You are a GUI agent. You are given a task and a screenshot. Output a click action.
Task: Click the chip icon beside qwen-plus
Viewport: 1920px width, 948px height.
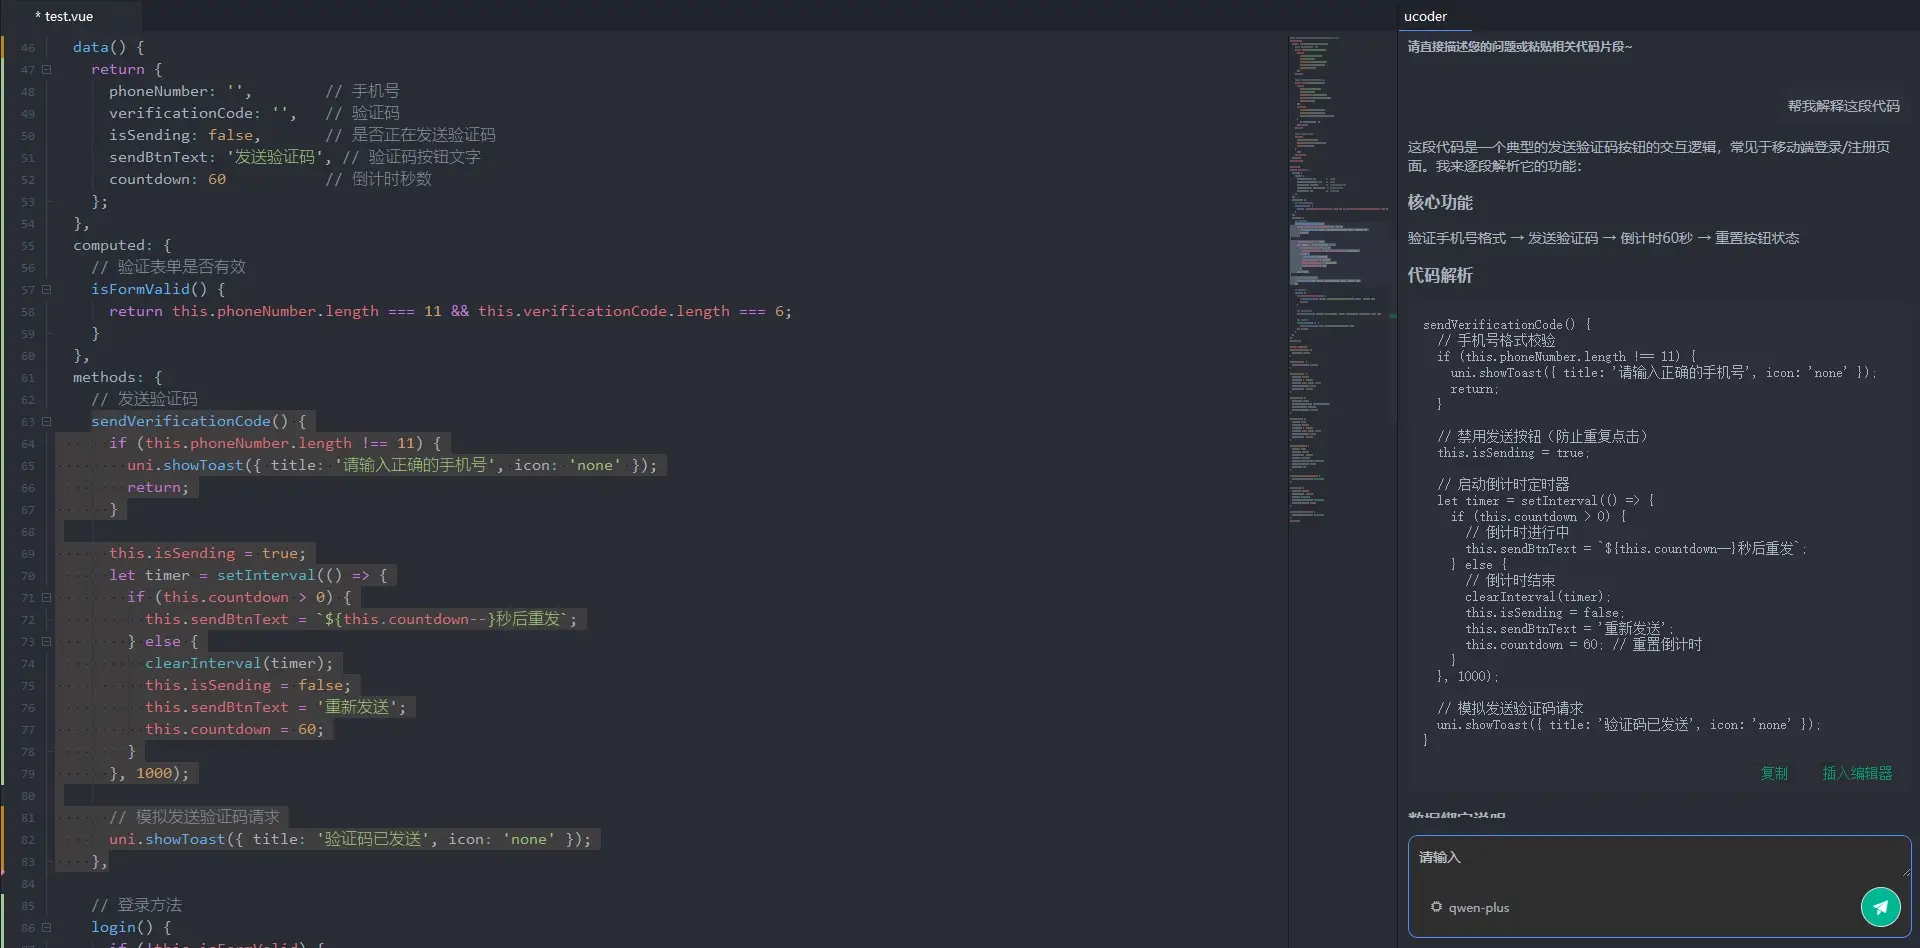coord(1436,907)
